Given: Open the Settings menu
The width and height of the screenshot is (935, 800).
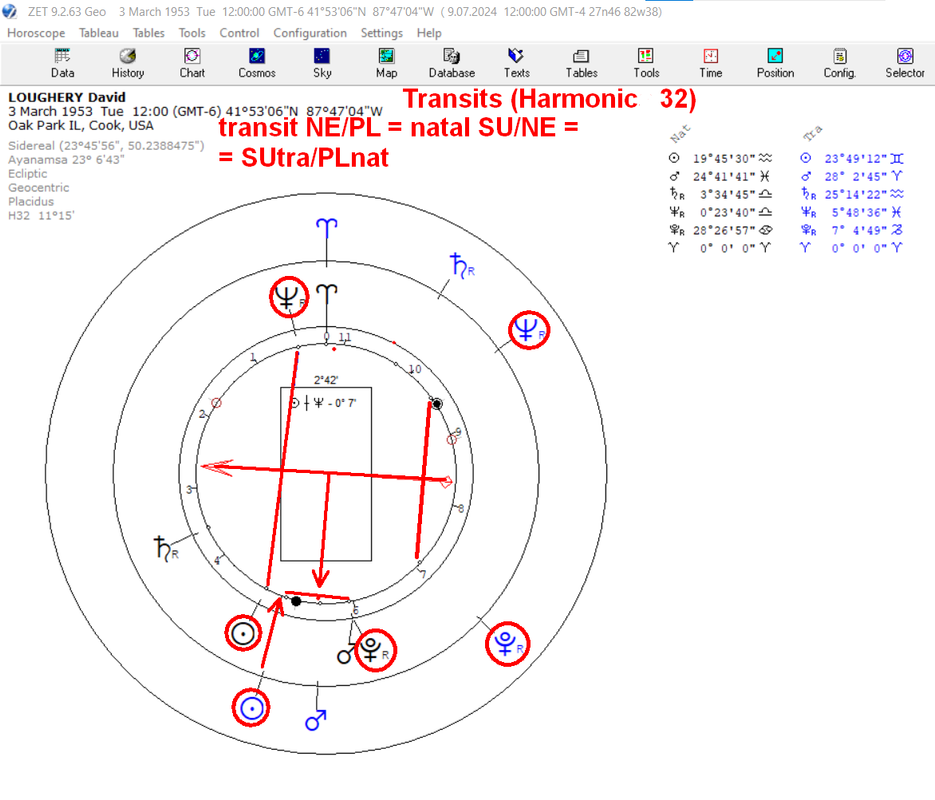Looking at the screenshot, I should pyautogui.click(x=382, y=33).
